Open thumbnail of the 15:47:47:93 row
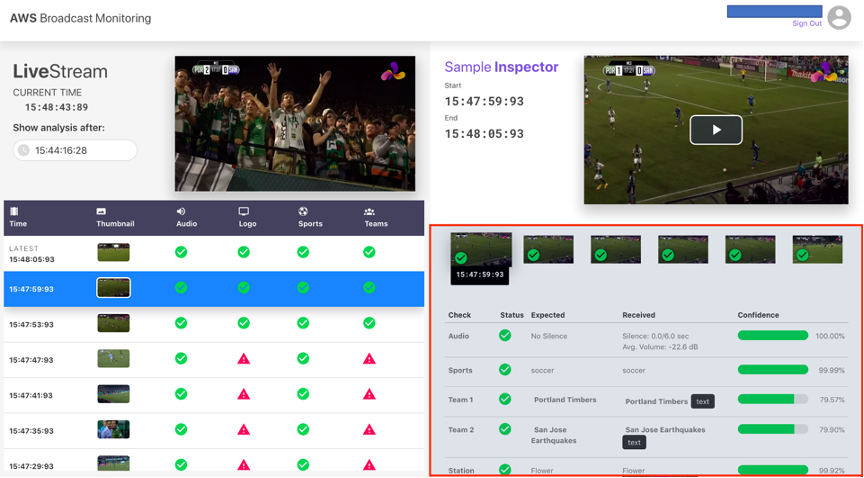This screenshot has height=478, width=864. tap(114, 358)
